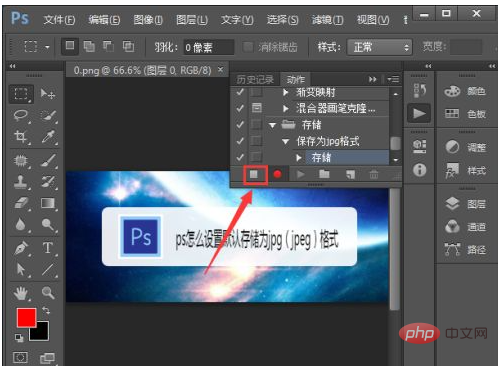Open the 文件(F) menu
The height and width of the screenshot is (366, 498).
click(59, 20)
